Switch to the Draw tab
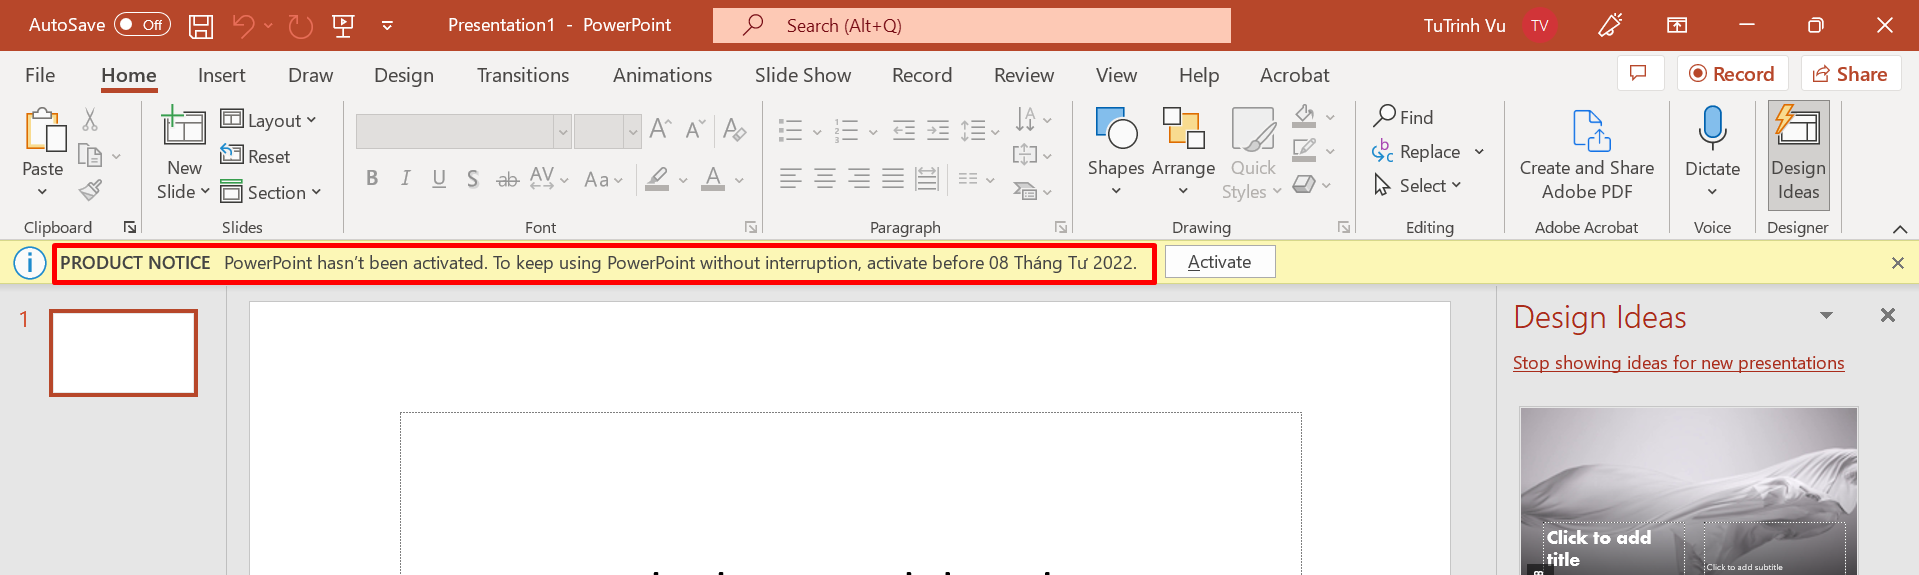 pyautogui.click(x=310, y=75)
